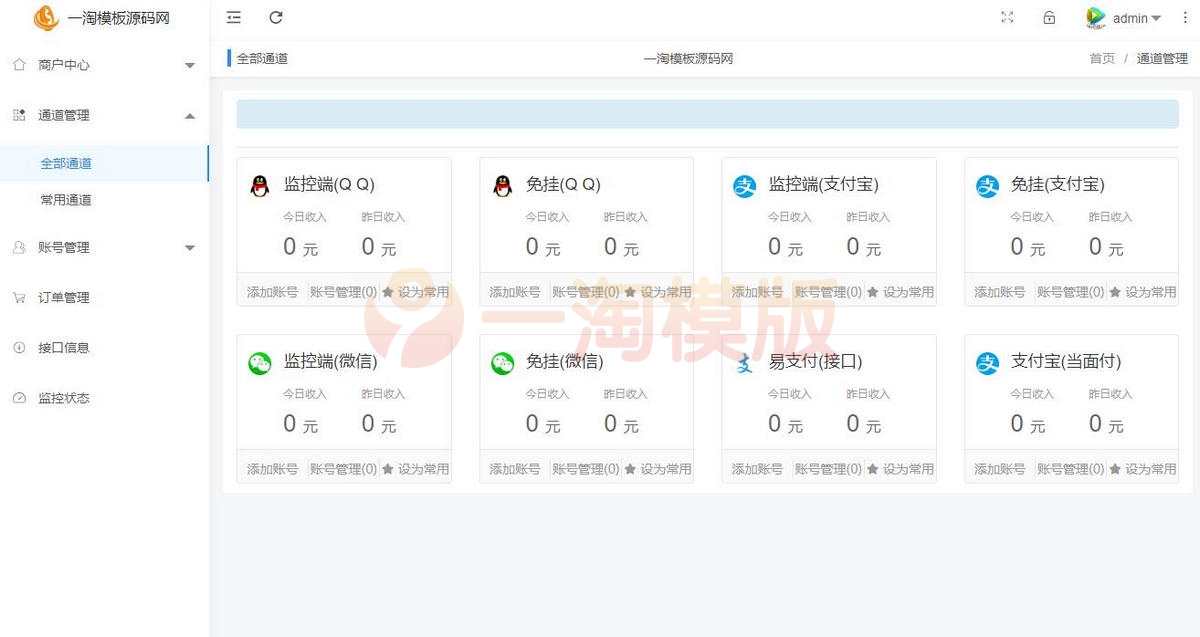Click the admin avatar icon
Screen dimensions: 1200x637
tap(1095, 17)
